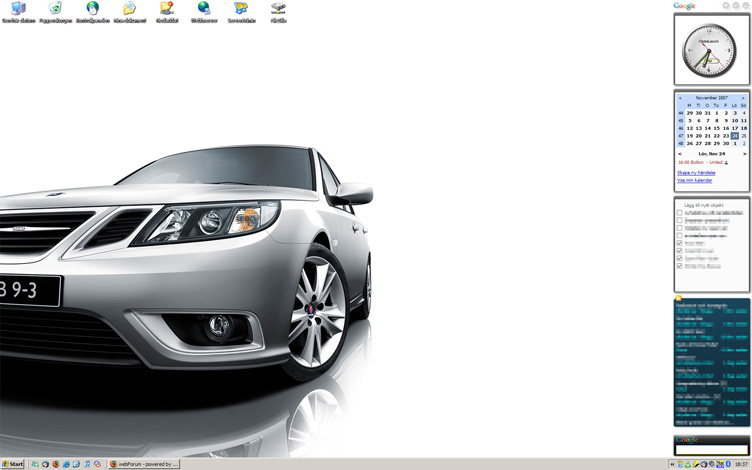Open the Start menu

coord(12,464)
